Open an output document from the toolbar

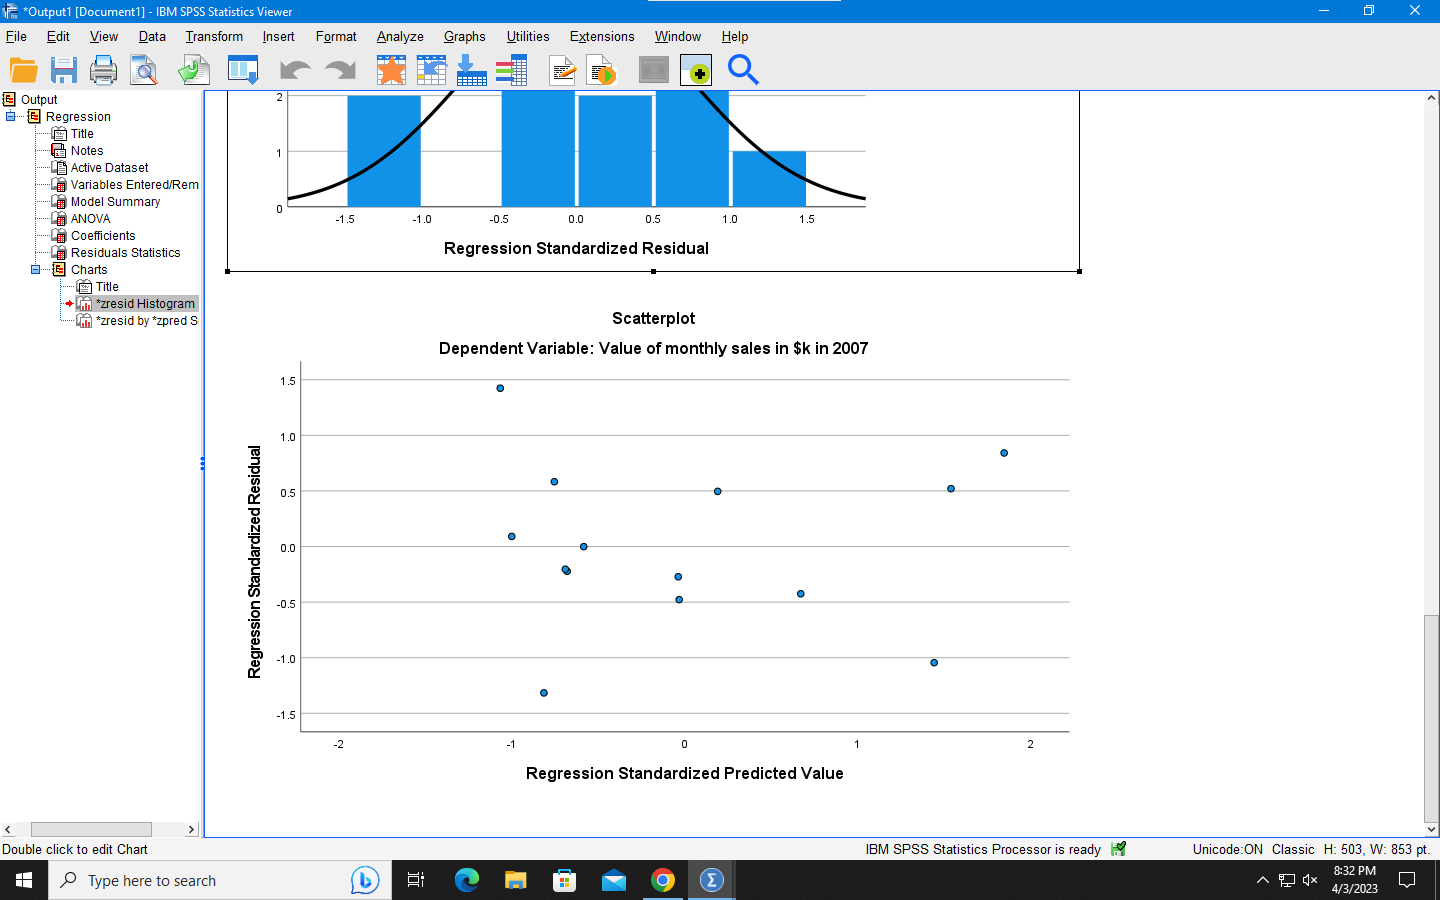(x=23, y=70)
